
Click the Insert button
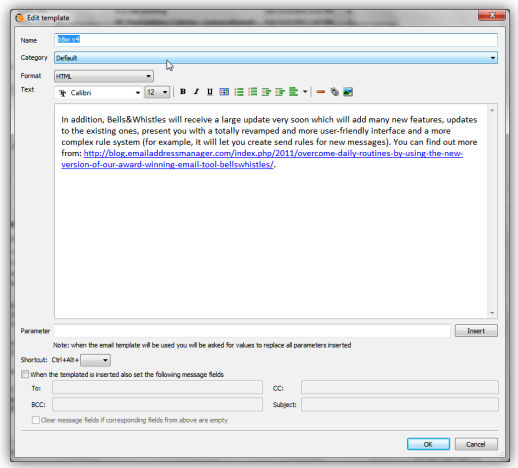click(x=476, y=331)
